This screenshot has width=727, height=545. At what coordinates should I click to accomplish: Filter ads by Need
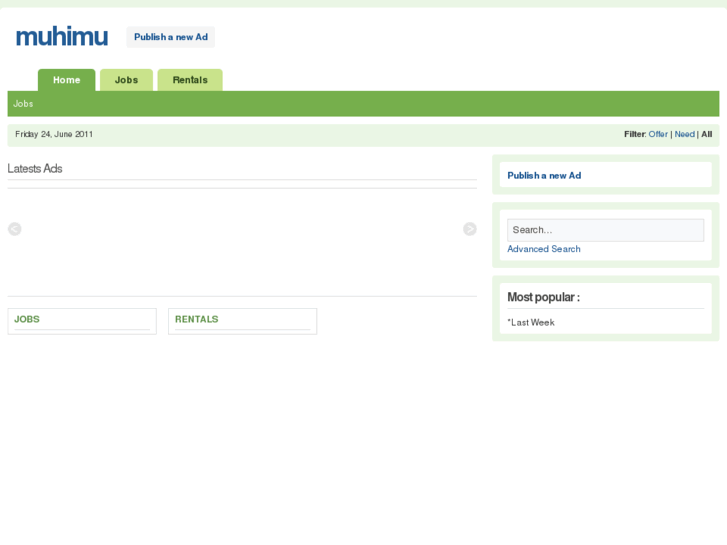click(x=684, y=134)
